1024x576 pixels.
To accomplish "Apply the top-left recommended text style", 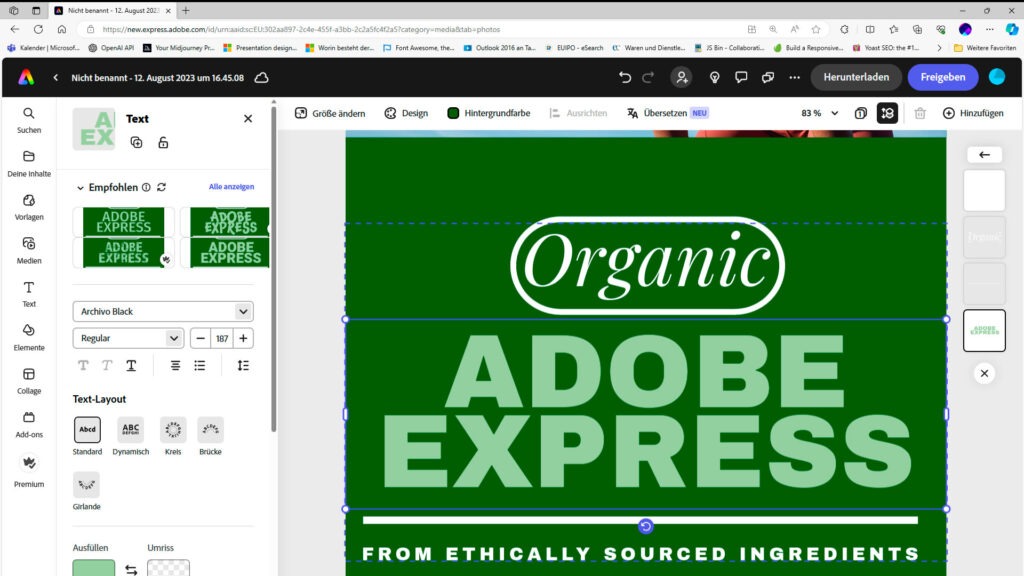I will [123, 222].
